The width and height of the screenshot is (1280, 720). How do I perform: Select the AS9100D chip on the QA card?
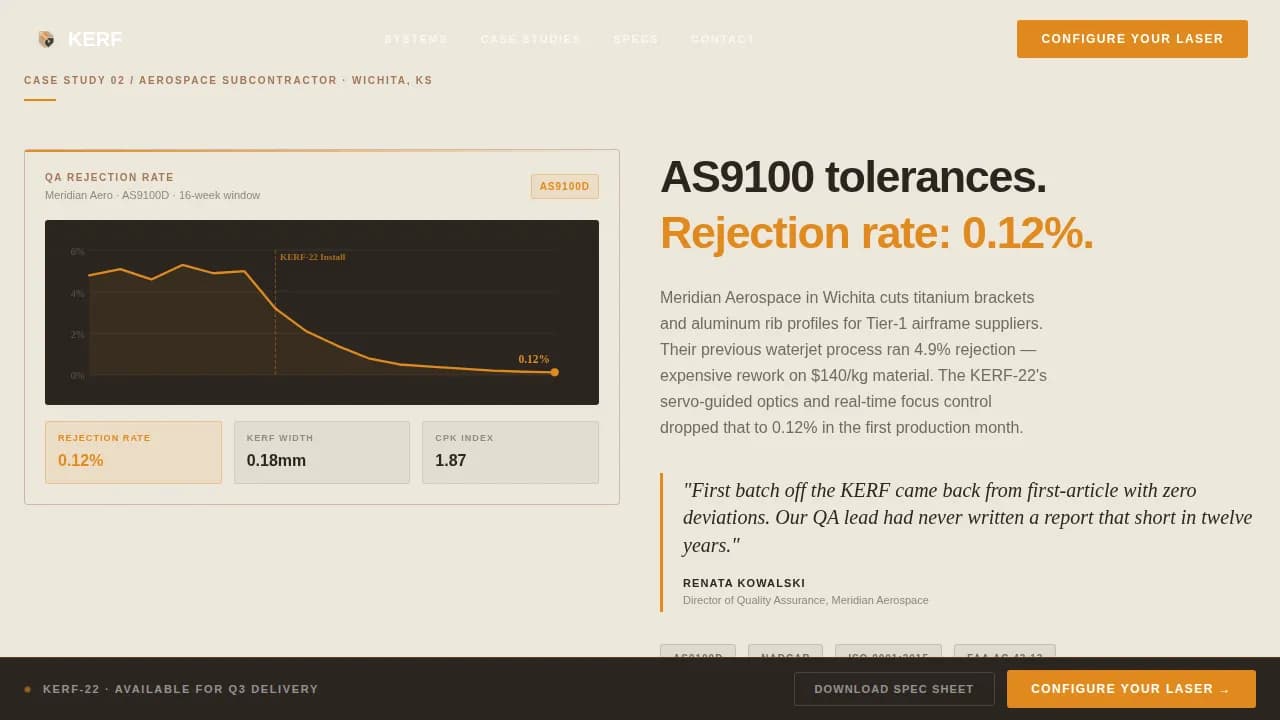[x=564, y=186]
